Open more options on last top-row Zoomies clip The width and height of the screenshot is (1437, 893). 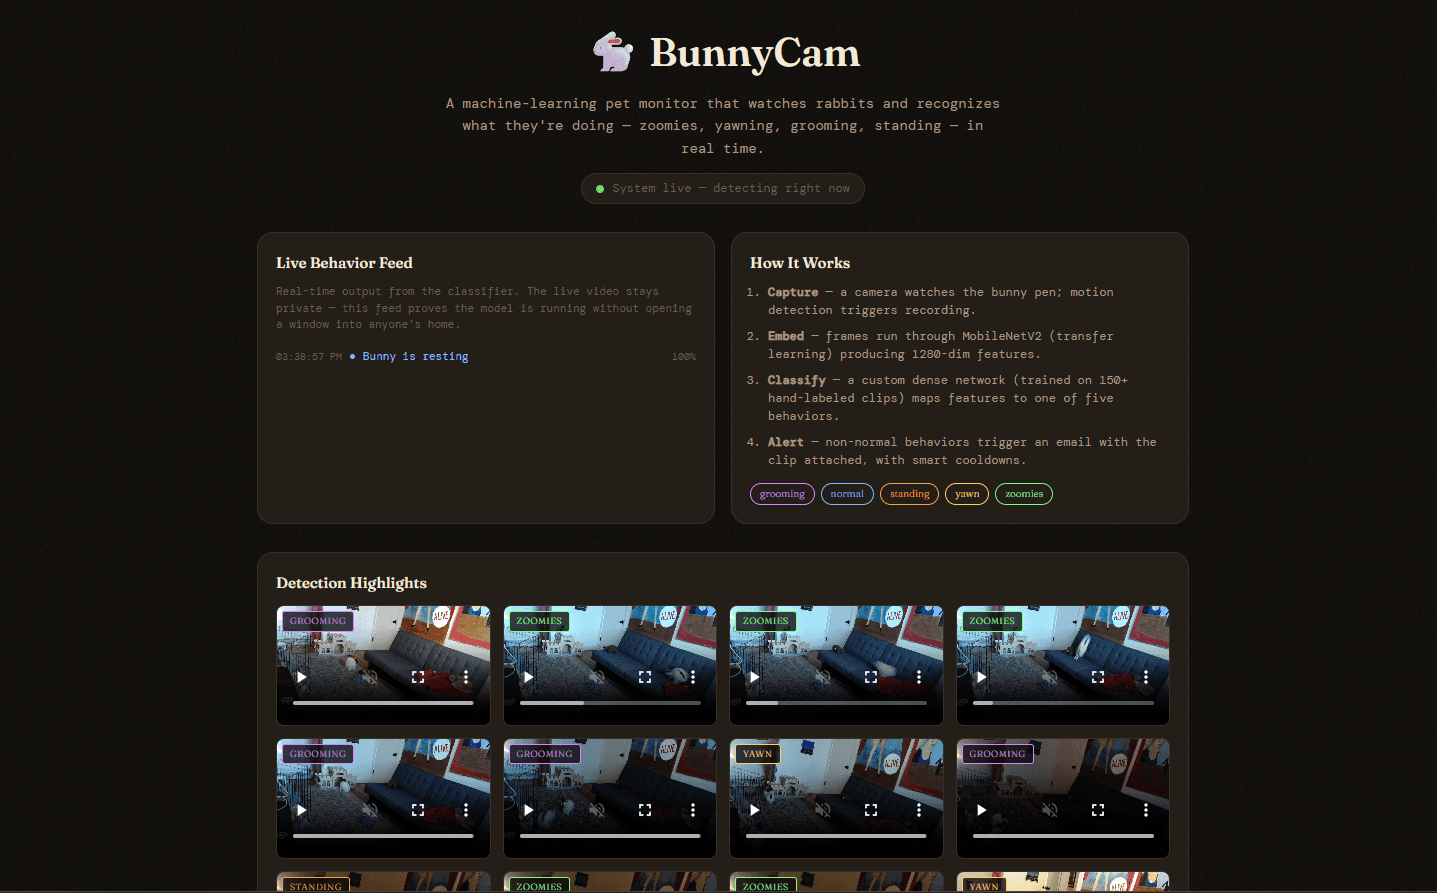tap(1146, 677)
